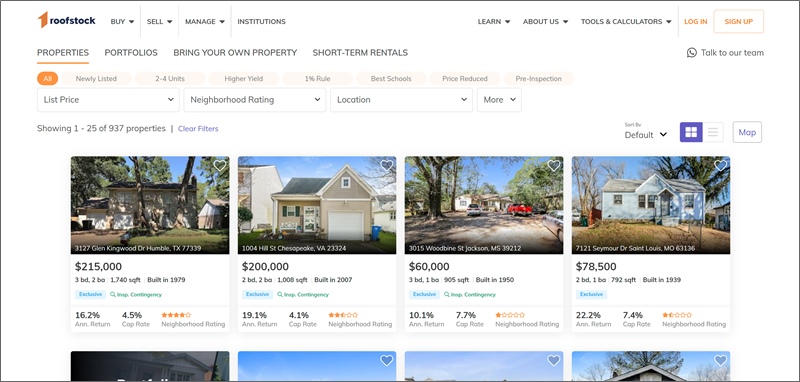This screenshot has height=382, width=800.
Task: Click the $215,000 price text
Action: point(98,266)
